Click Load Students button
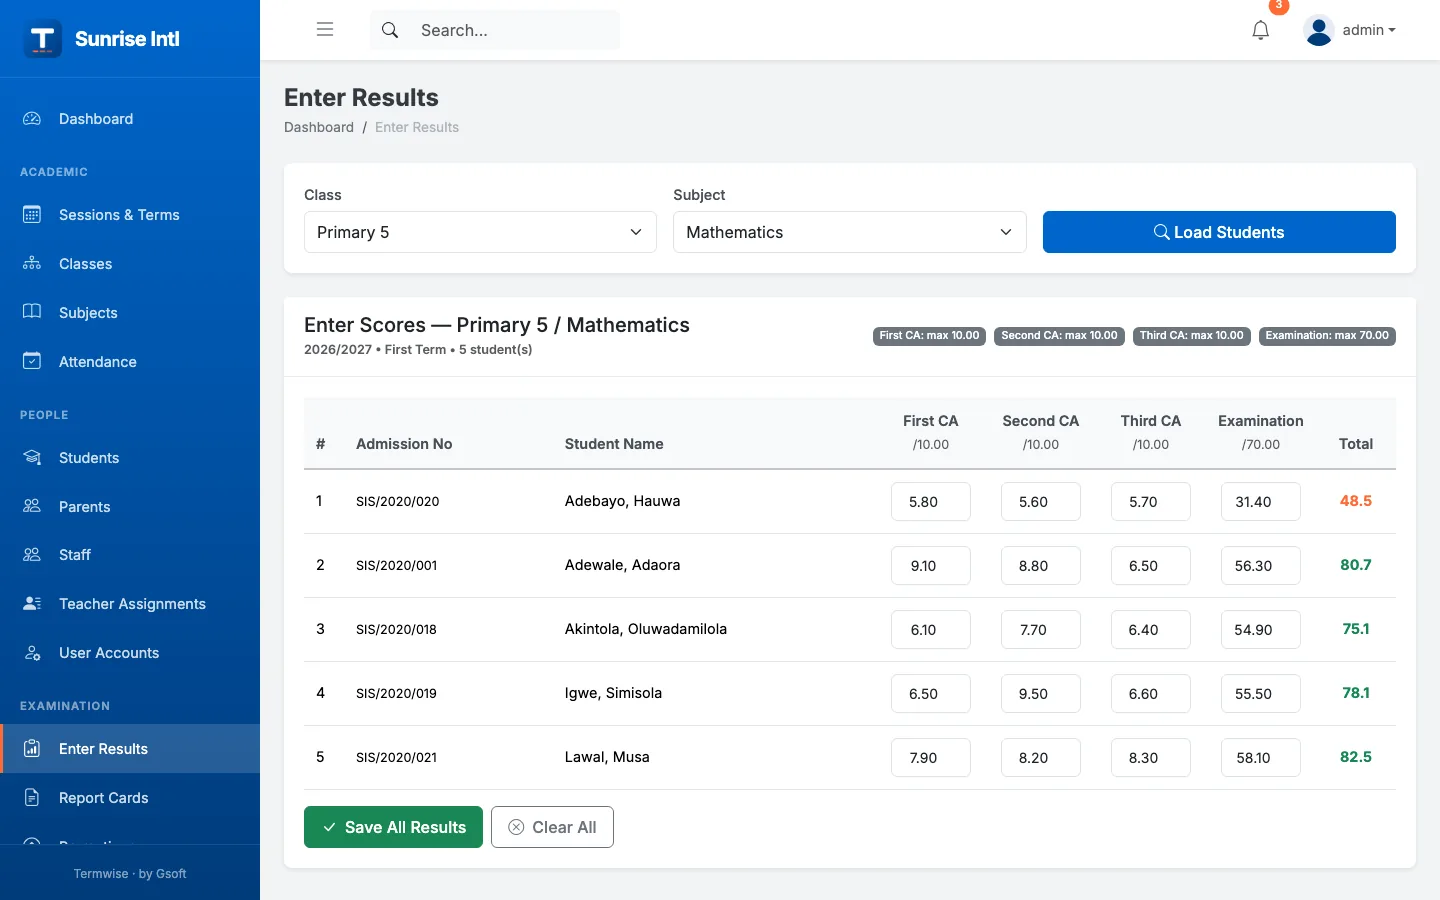 (x=1219, y=232)
